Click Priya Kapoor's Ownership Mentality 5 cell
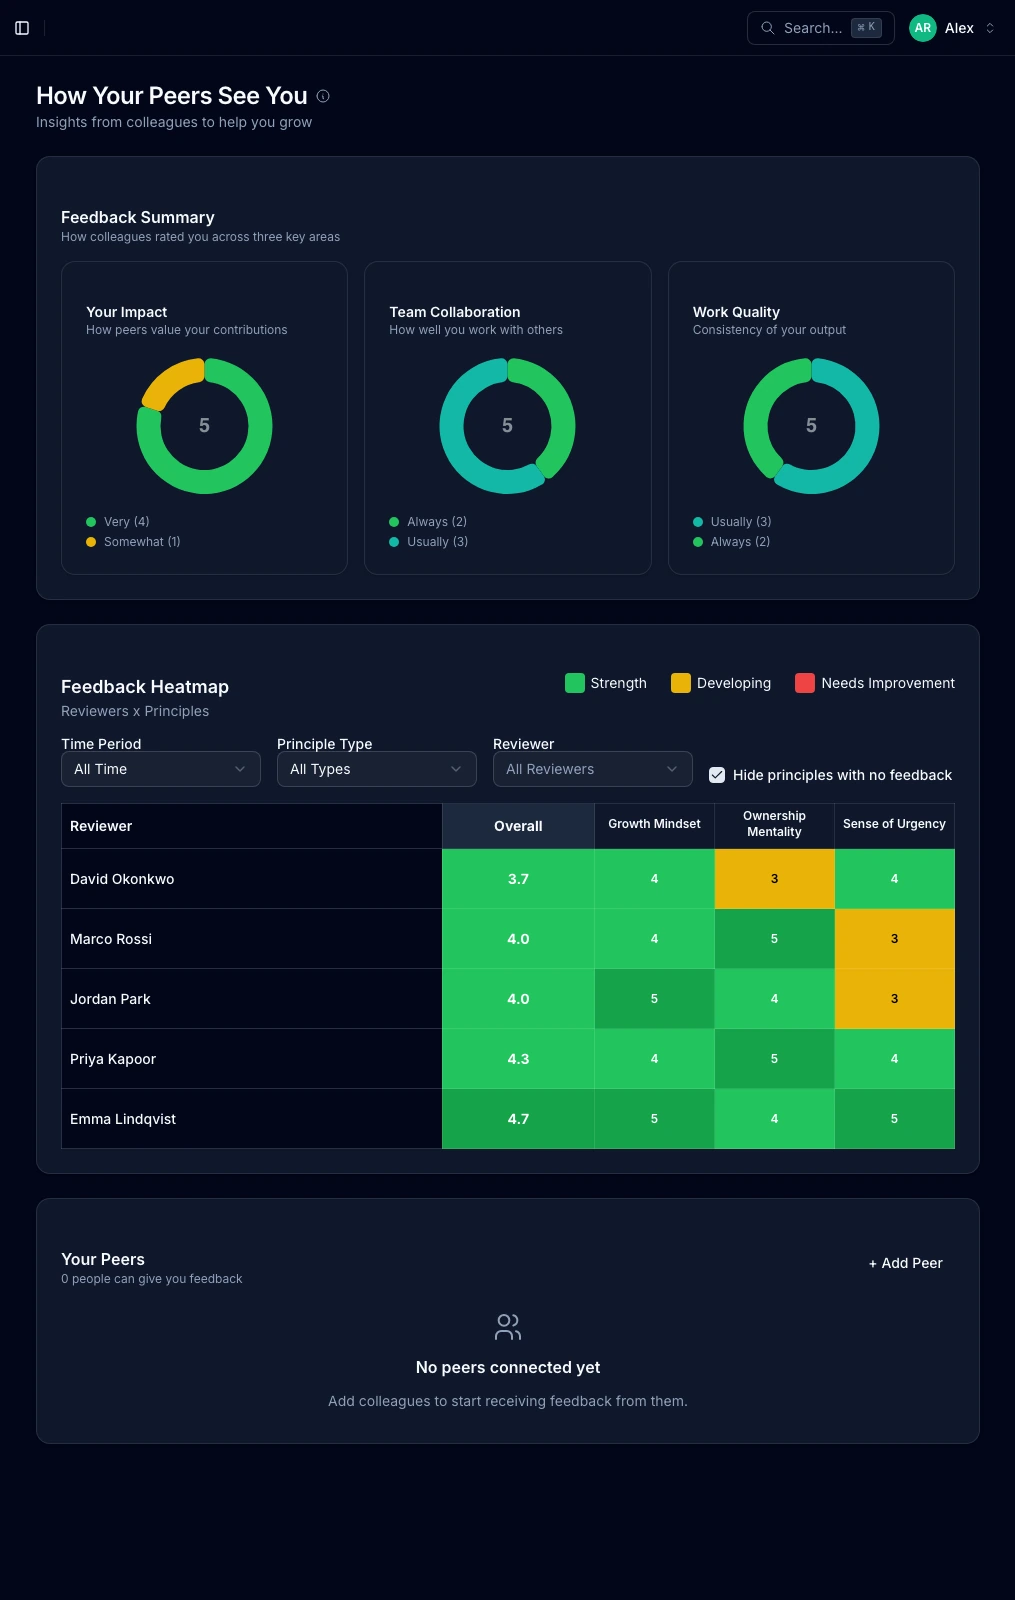1015x1600 pixels. 774,1059
